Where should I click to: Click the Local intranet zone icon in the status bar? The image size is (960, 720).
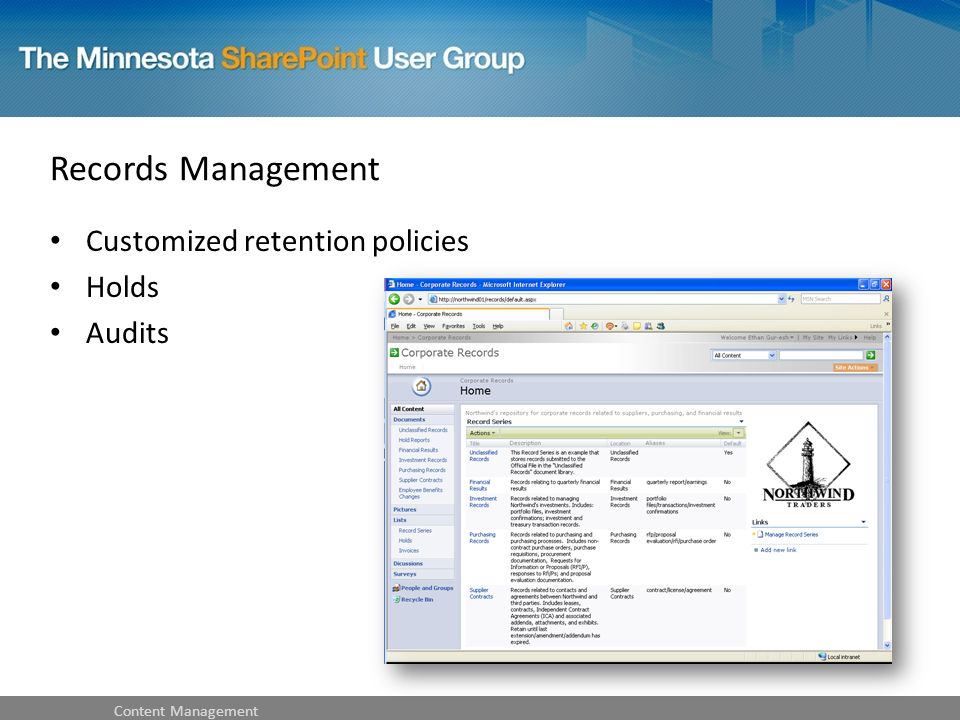pyautogui.click(x=822, y=656)
